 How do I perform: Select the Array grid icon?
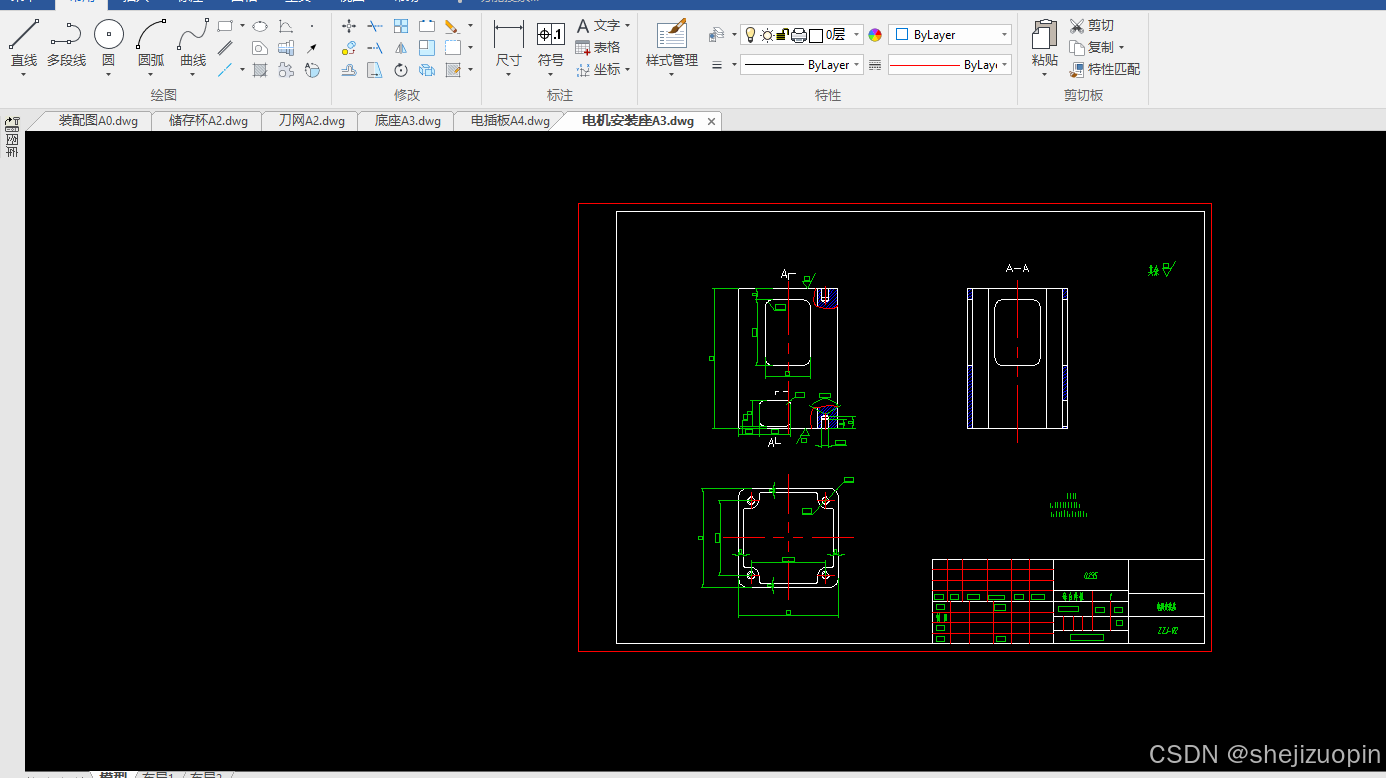click(x=401, y=26)
